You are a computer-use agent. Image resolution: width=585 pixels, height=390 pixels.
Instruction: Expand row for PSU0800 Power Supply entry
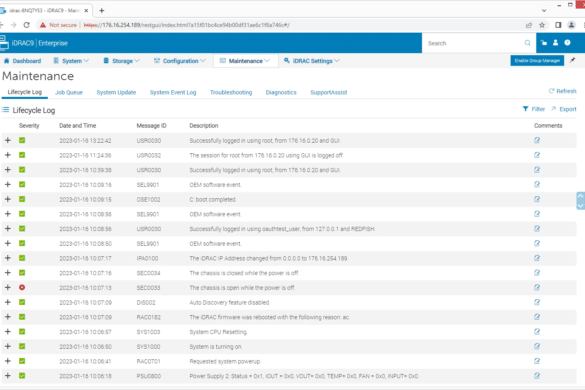(x=7, y=376)
